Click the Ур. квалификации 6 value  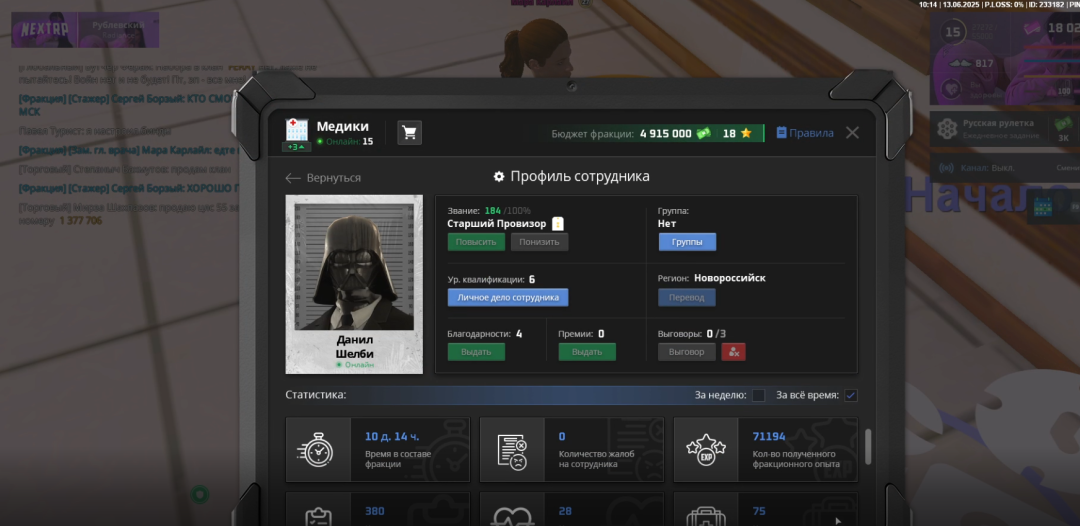pyautogui.click(x=532, y=280)
